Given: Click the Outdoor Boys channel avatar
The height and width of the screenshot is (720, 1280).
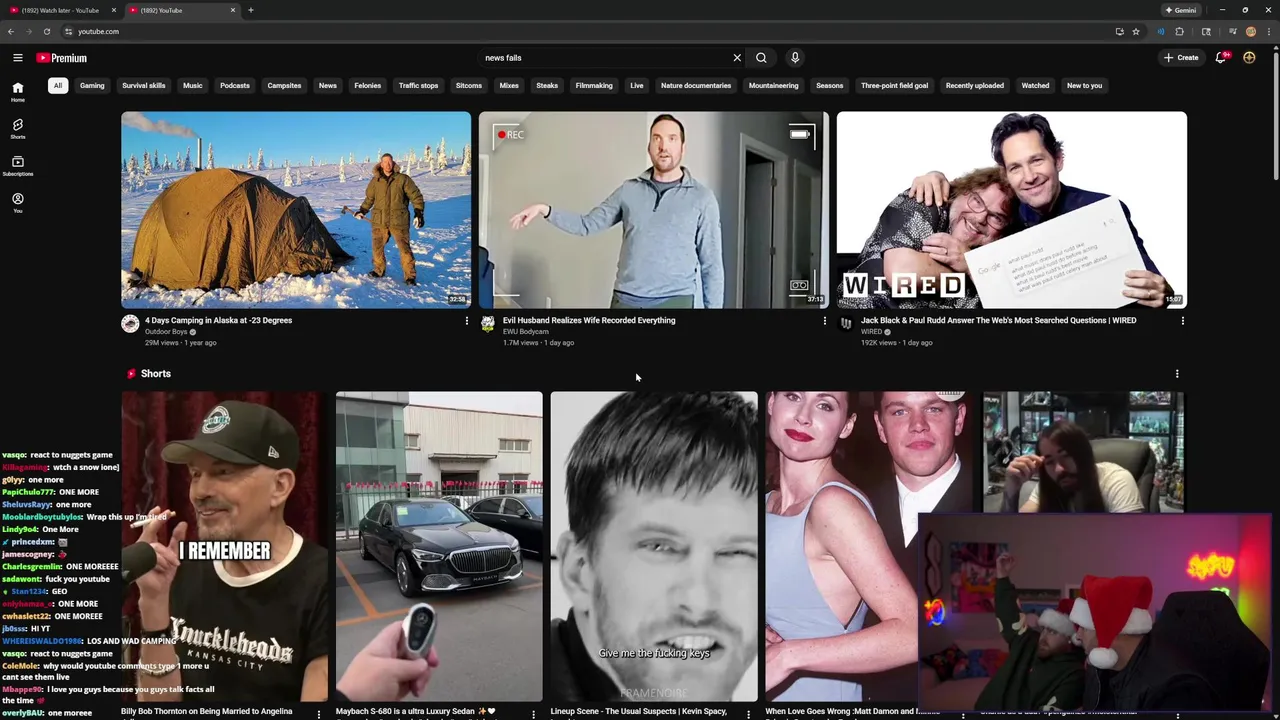Looking at the screenshot, I should [130, 324].
